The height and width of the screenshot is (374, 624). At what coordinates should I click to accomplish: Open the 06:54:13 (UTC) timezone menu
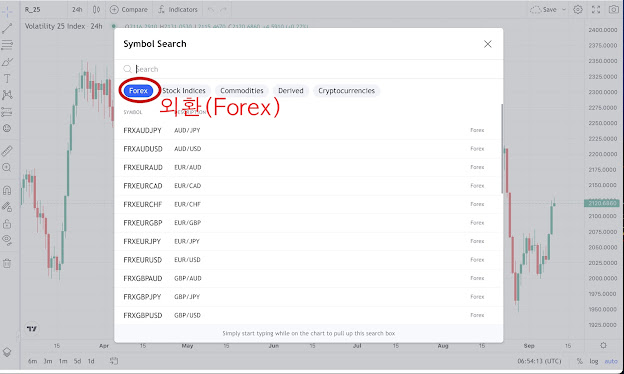[539, 361]
